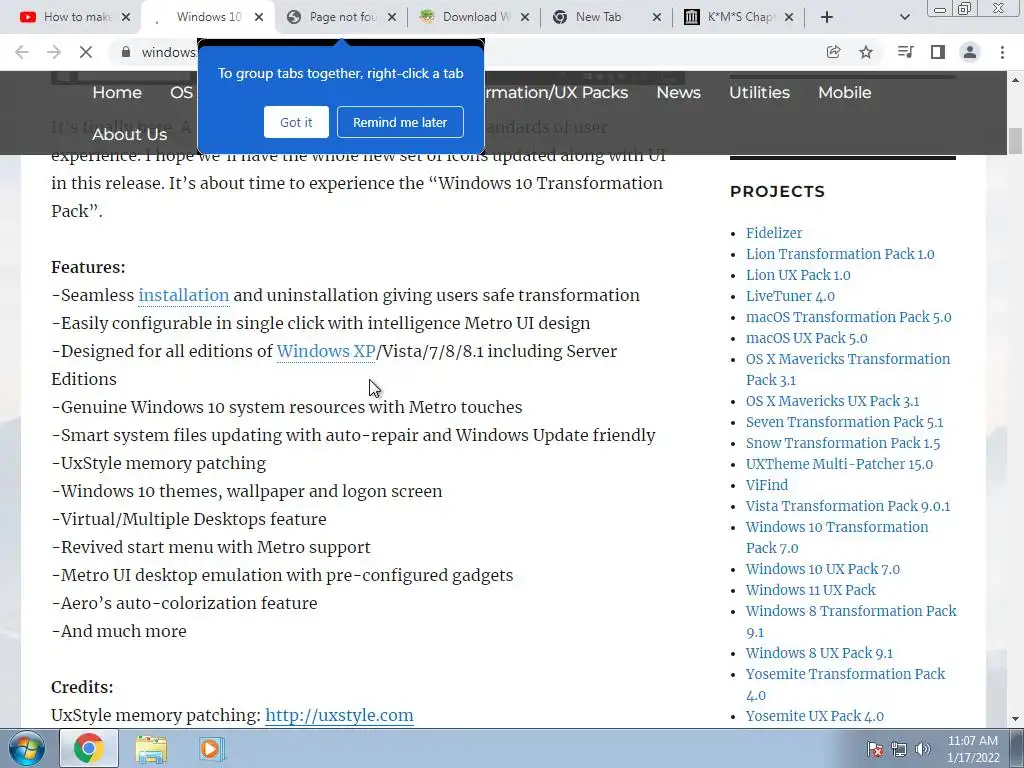This screenshot has height=768, width=1024.
Task: Open Yosemite UX Pack 4.0 link
Action: click(x=814, y=716)
